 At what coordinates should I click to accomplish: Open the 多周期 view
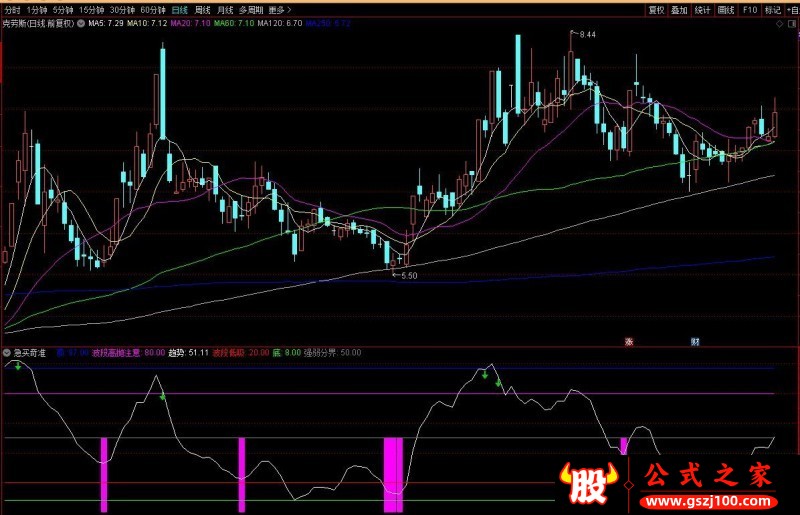[x=250, y=8]
